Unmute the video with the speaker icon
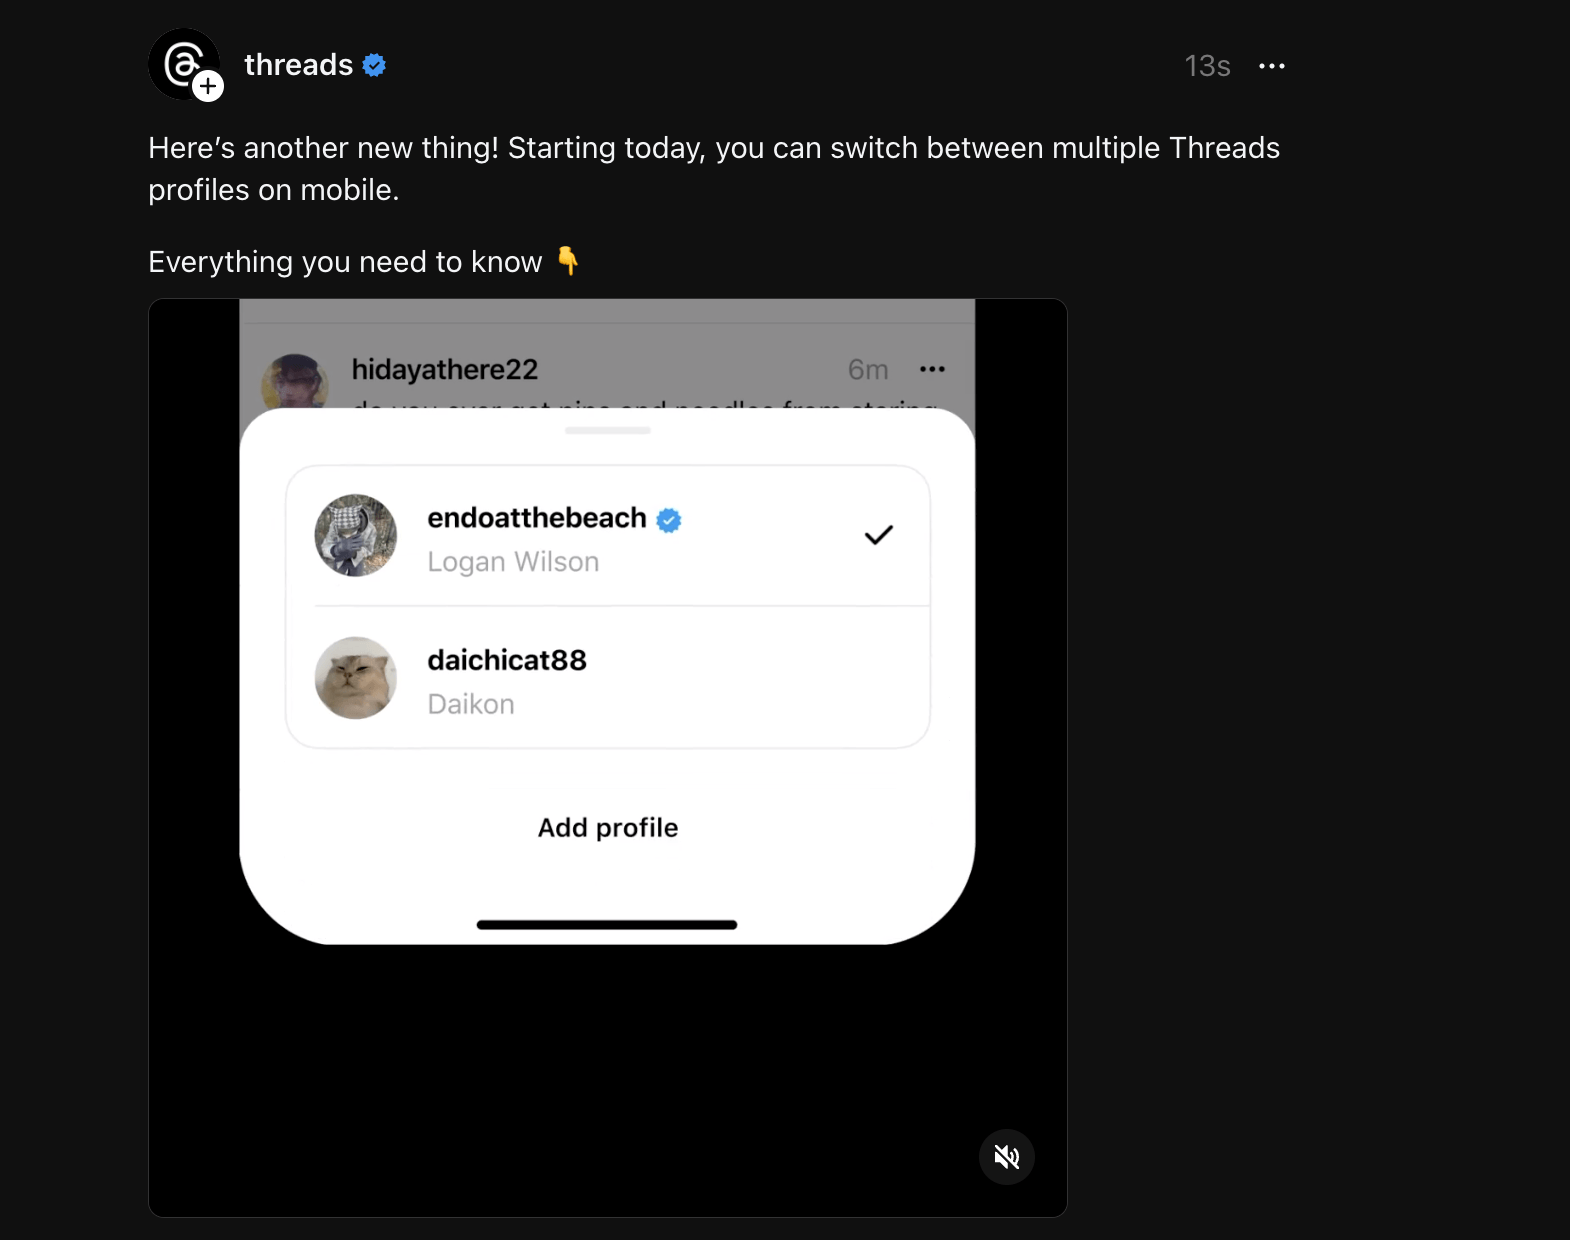The width and height of the screenshot is (1570, 1240). [x=1006, y=1157]
